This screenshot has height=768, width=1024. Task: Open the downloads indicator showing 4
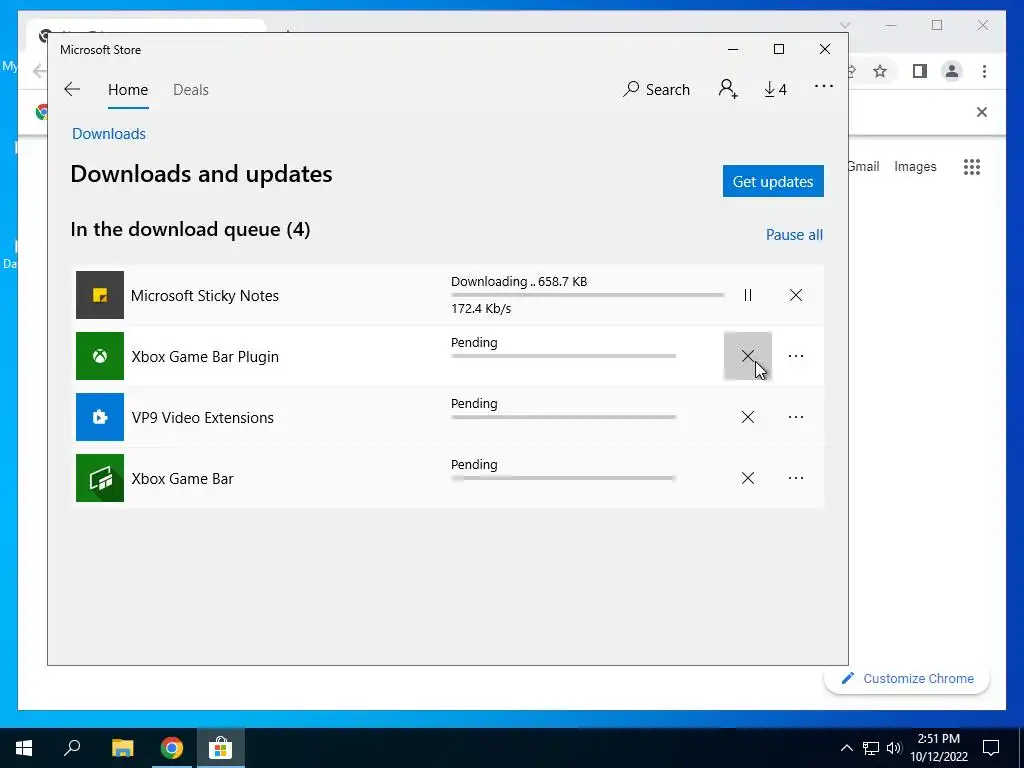click(775, 89)
